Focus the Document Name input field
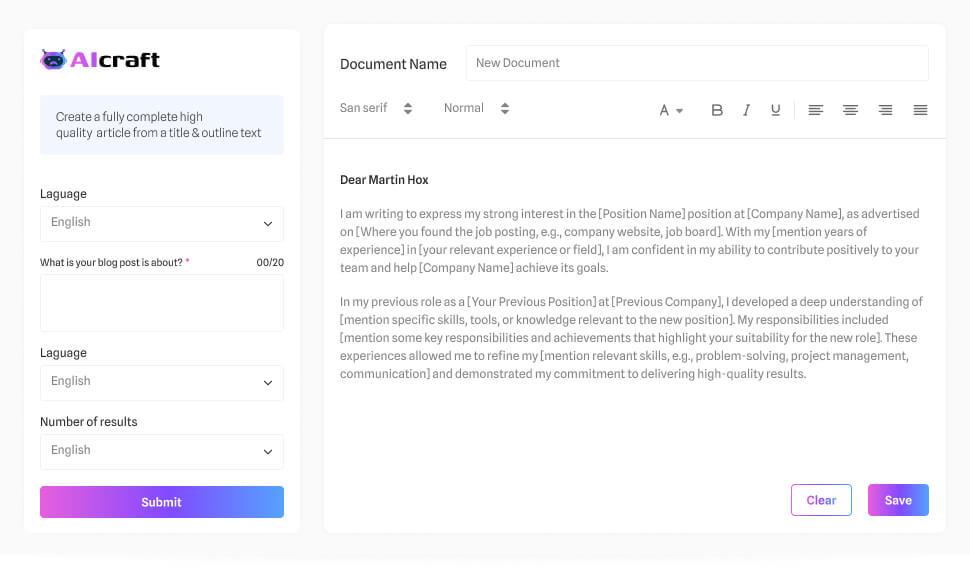 click(x=696, y=63)
